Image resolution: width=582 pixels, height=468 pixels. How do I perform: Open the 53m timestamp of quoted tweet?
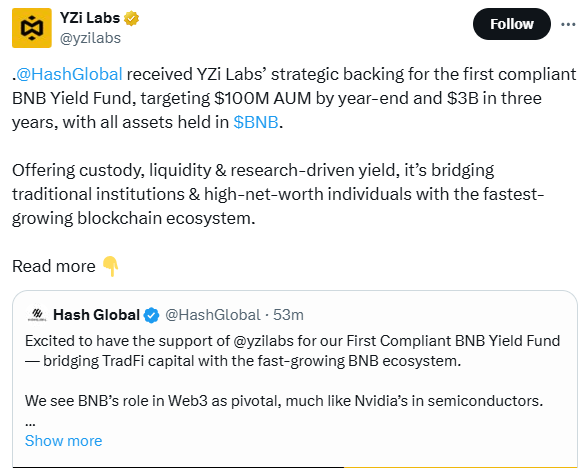click(x=288, y=315)
